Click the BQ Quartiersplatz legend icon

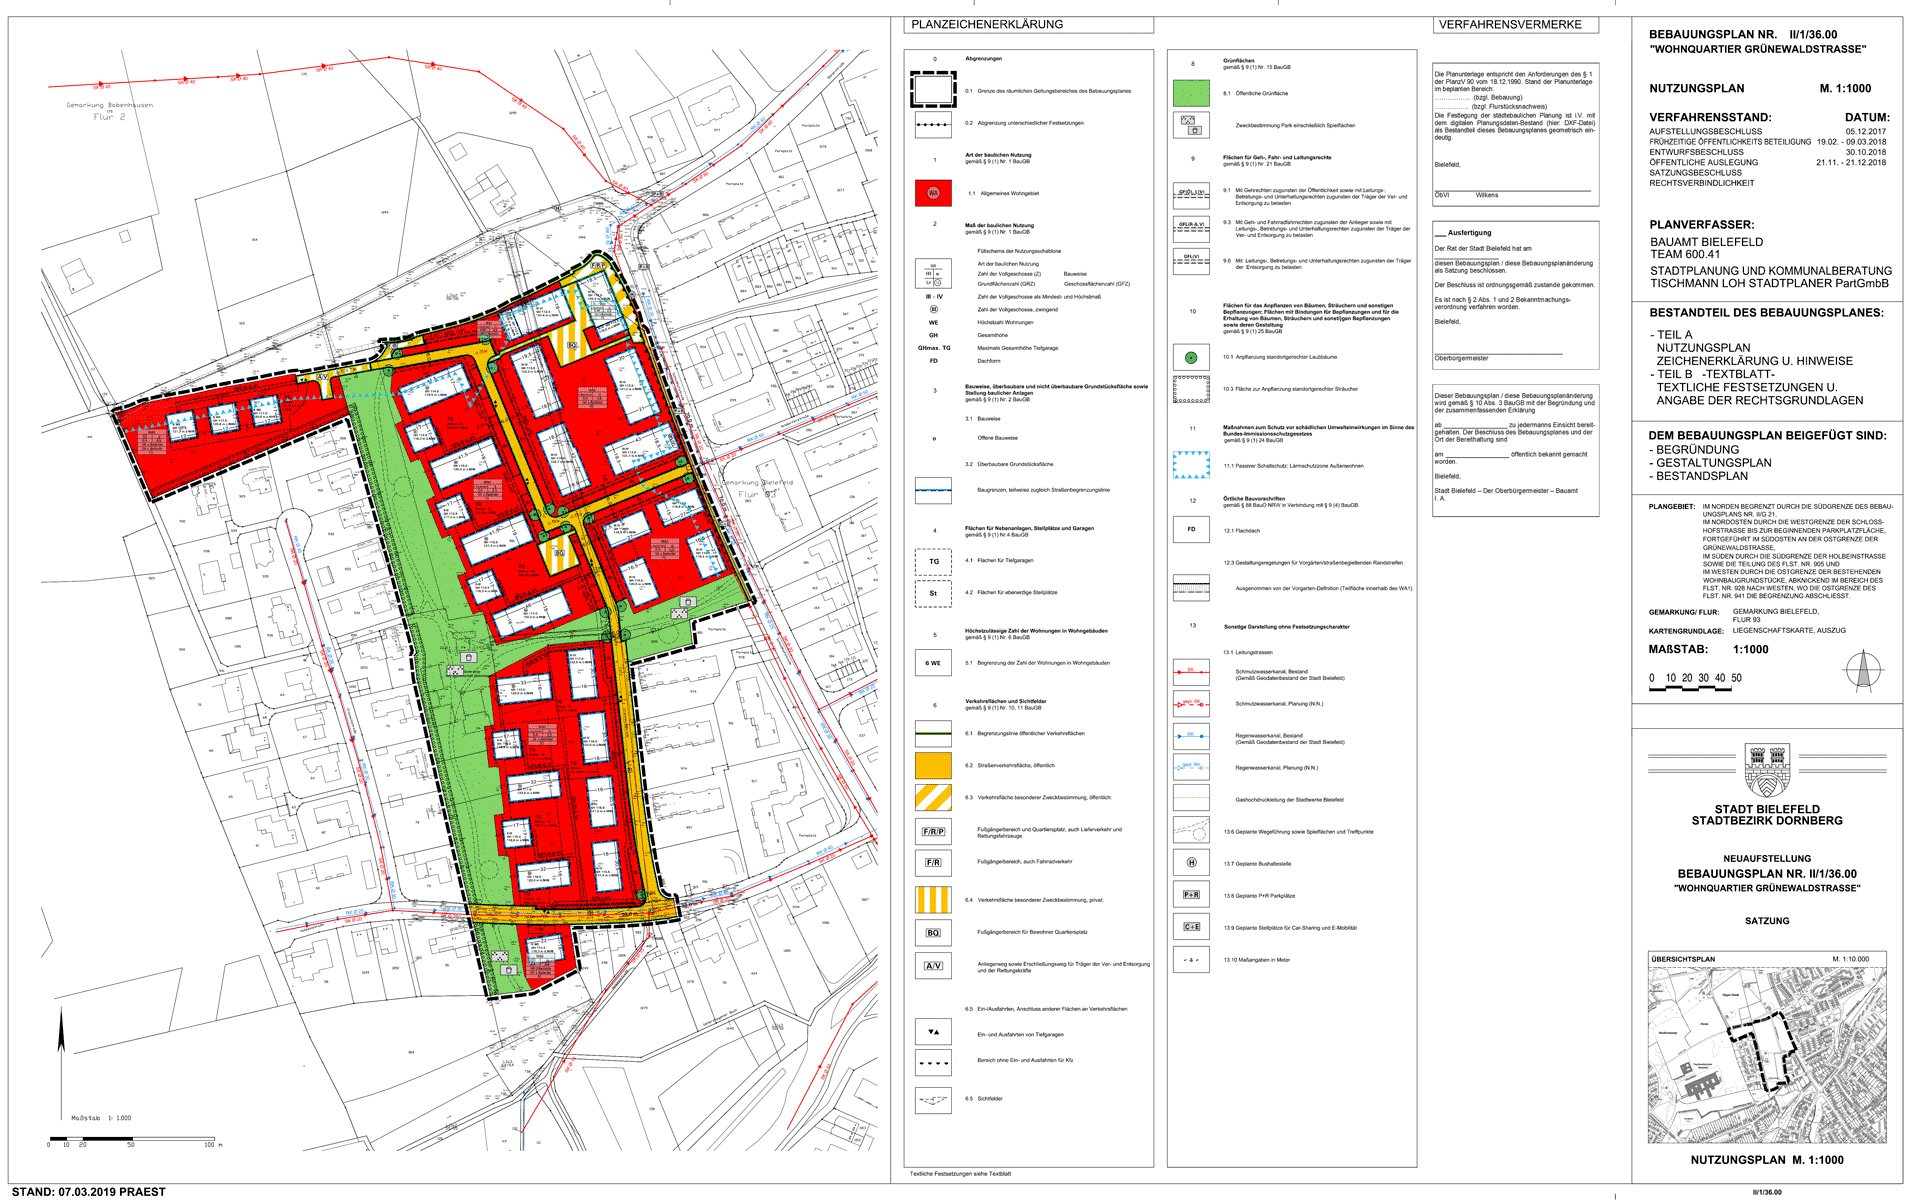point(933,932)
